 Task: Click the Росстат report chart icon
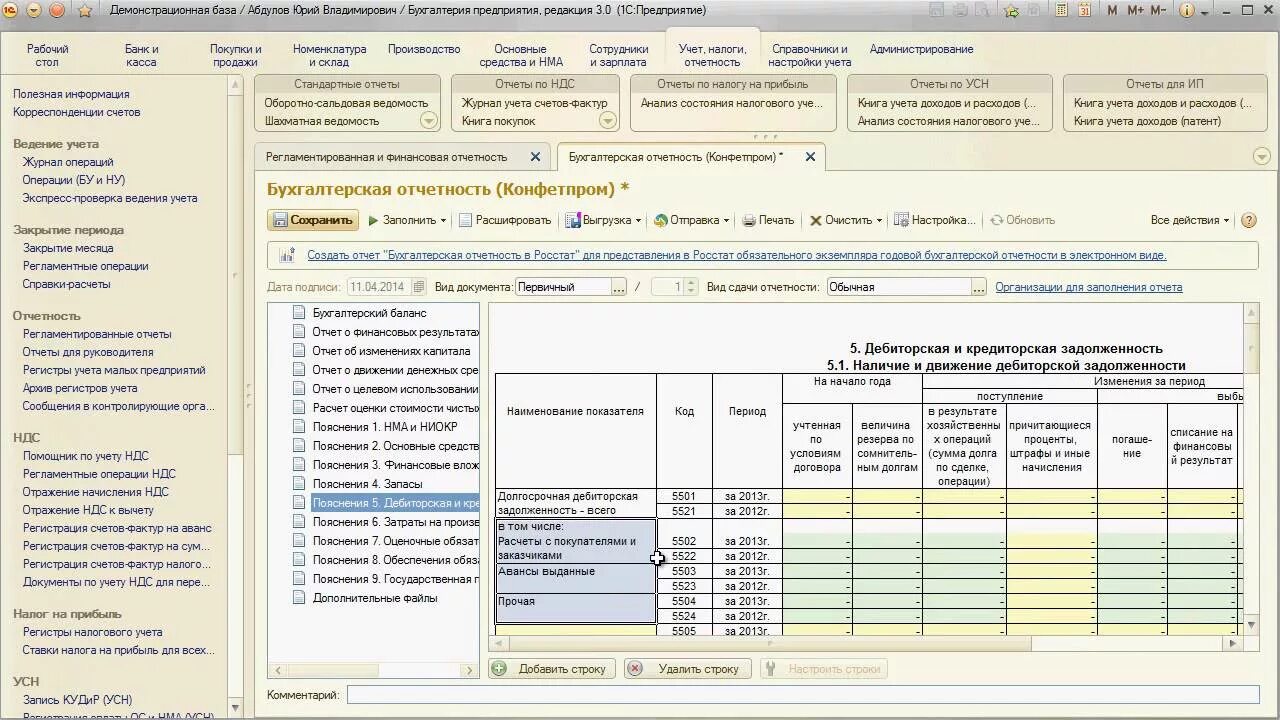click(286, 255)
